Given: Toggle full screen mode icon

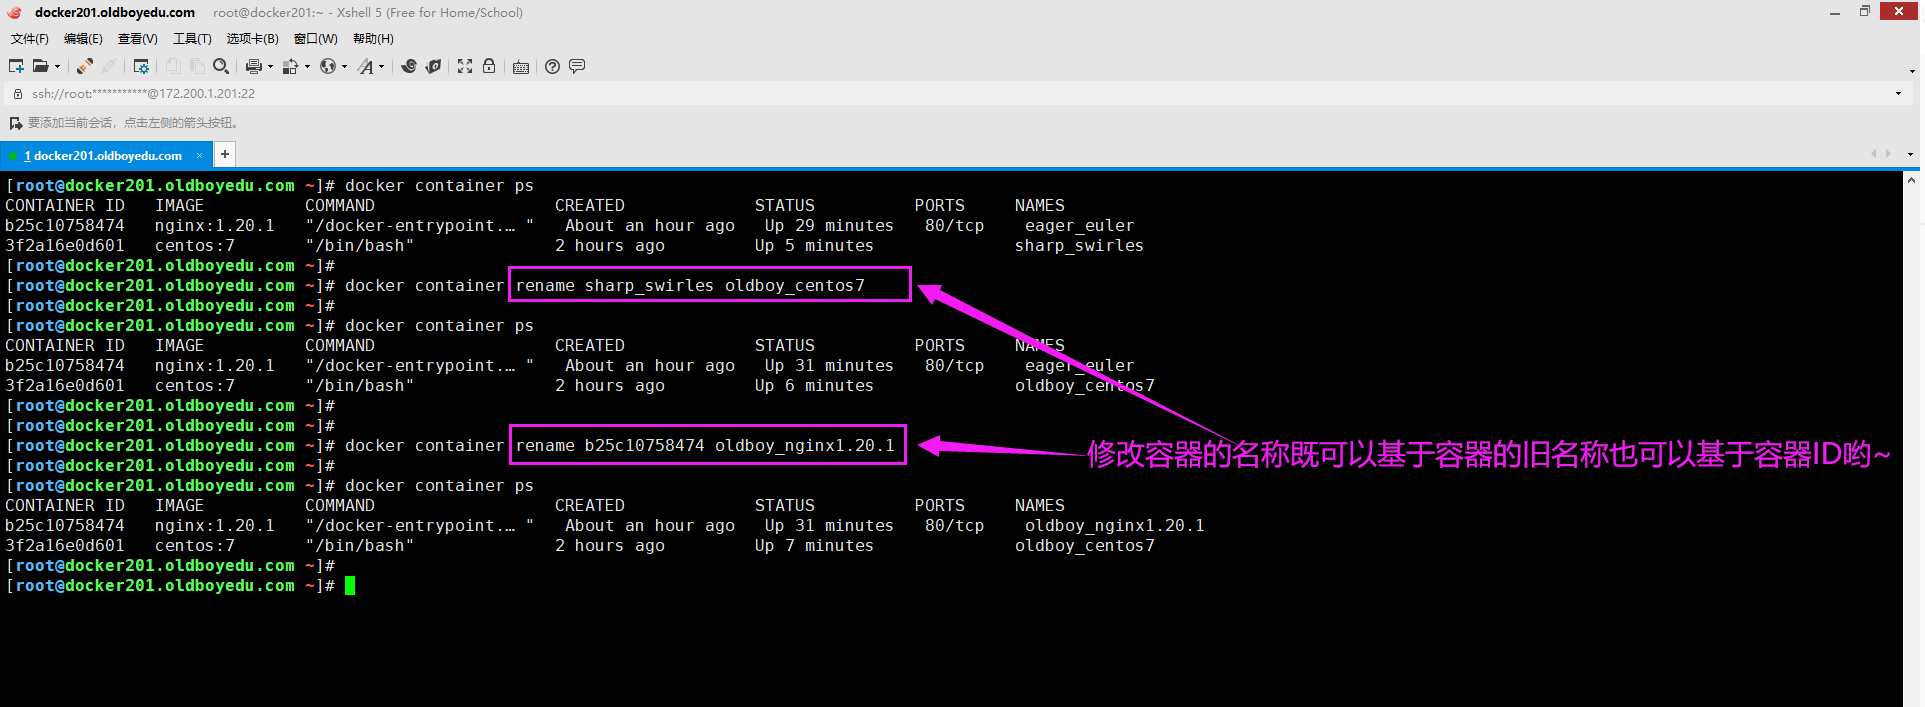Looking at the screenshot, I should pos(465,67).
